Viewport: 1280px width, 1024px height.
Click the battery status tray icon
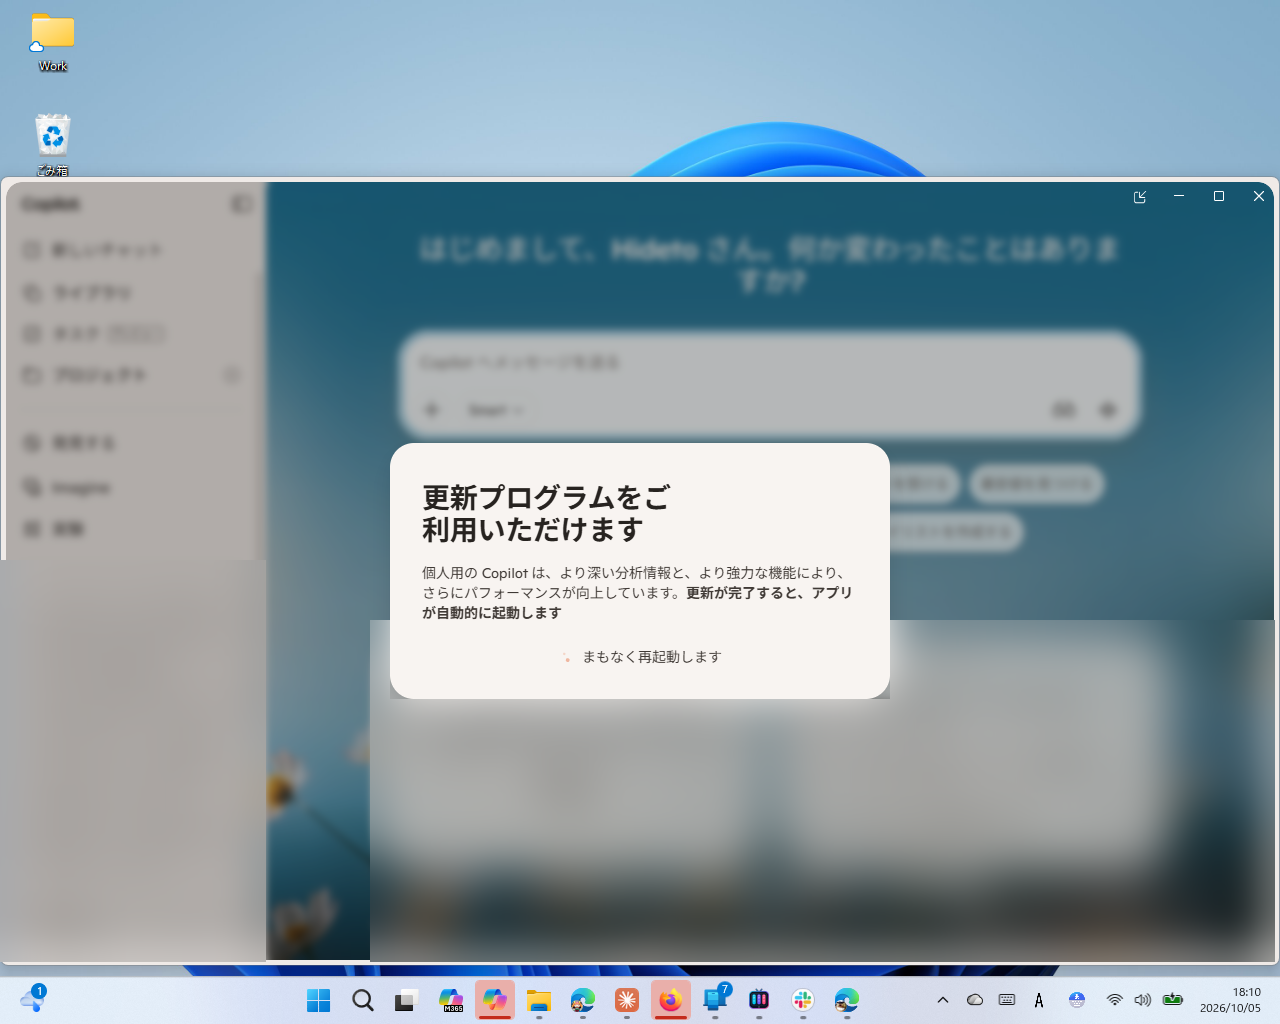pyautogui.click(x=1173, y=1000)
